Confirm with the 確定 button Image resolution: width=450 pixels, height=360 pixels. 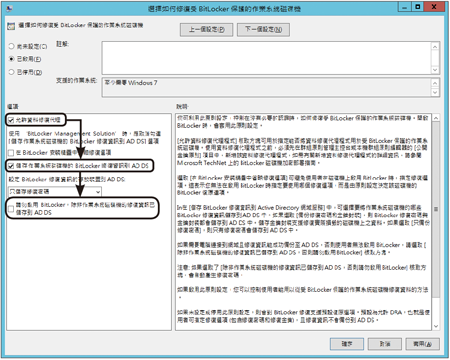[347, 344]
